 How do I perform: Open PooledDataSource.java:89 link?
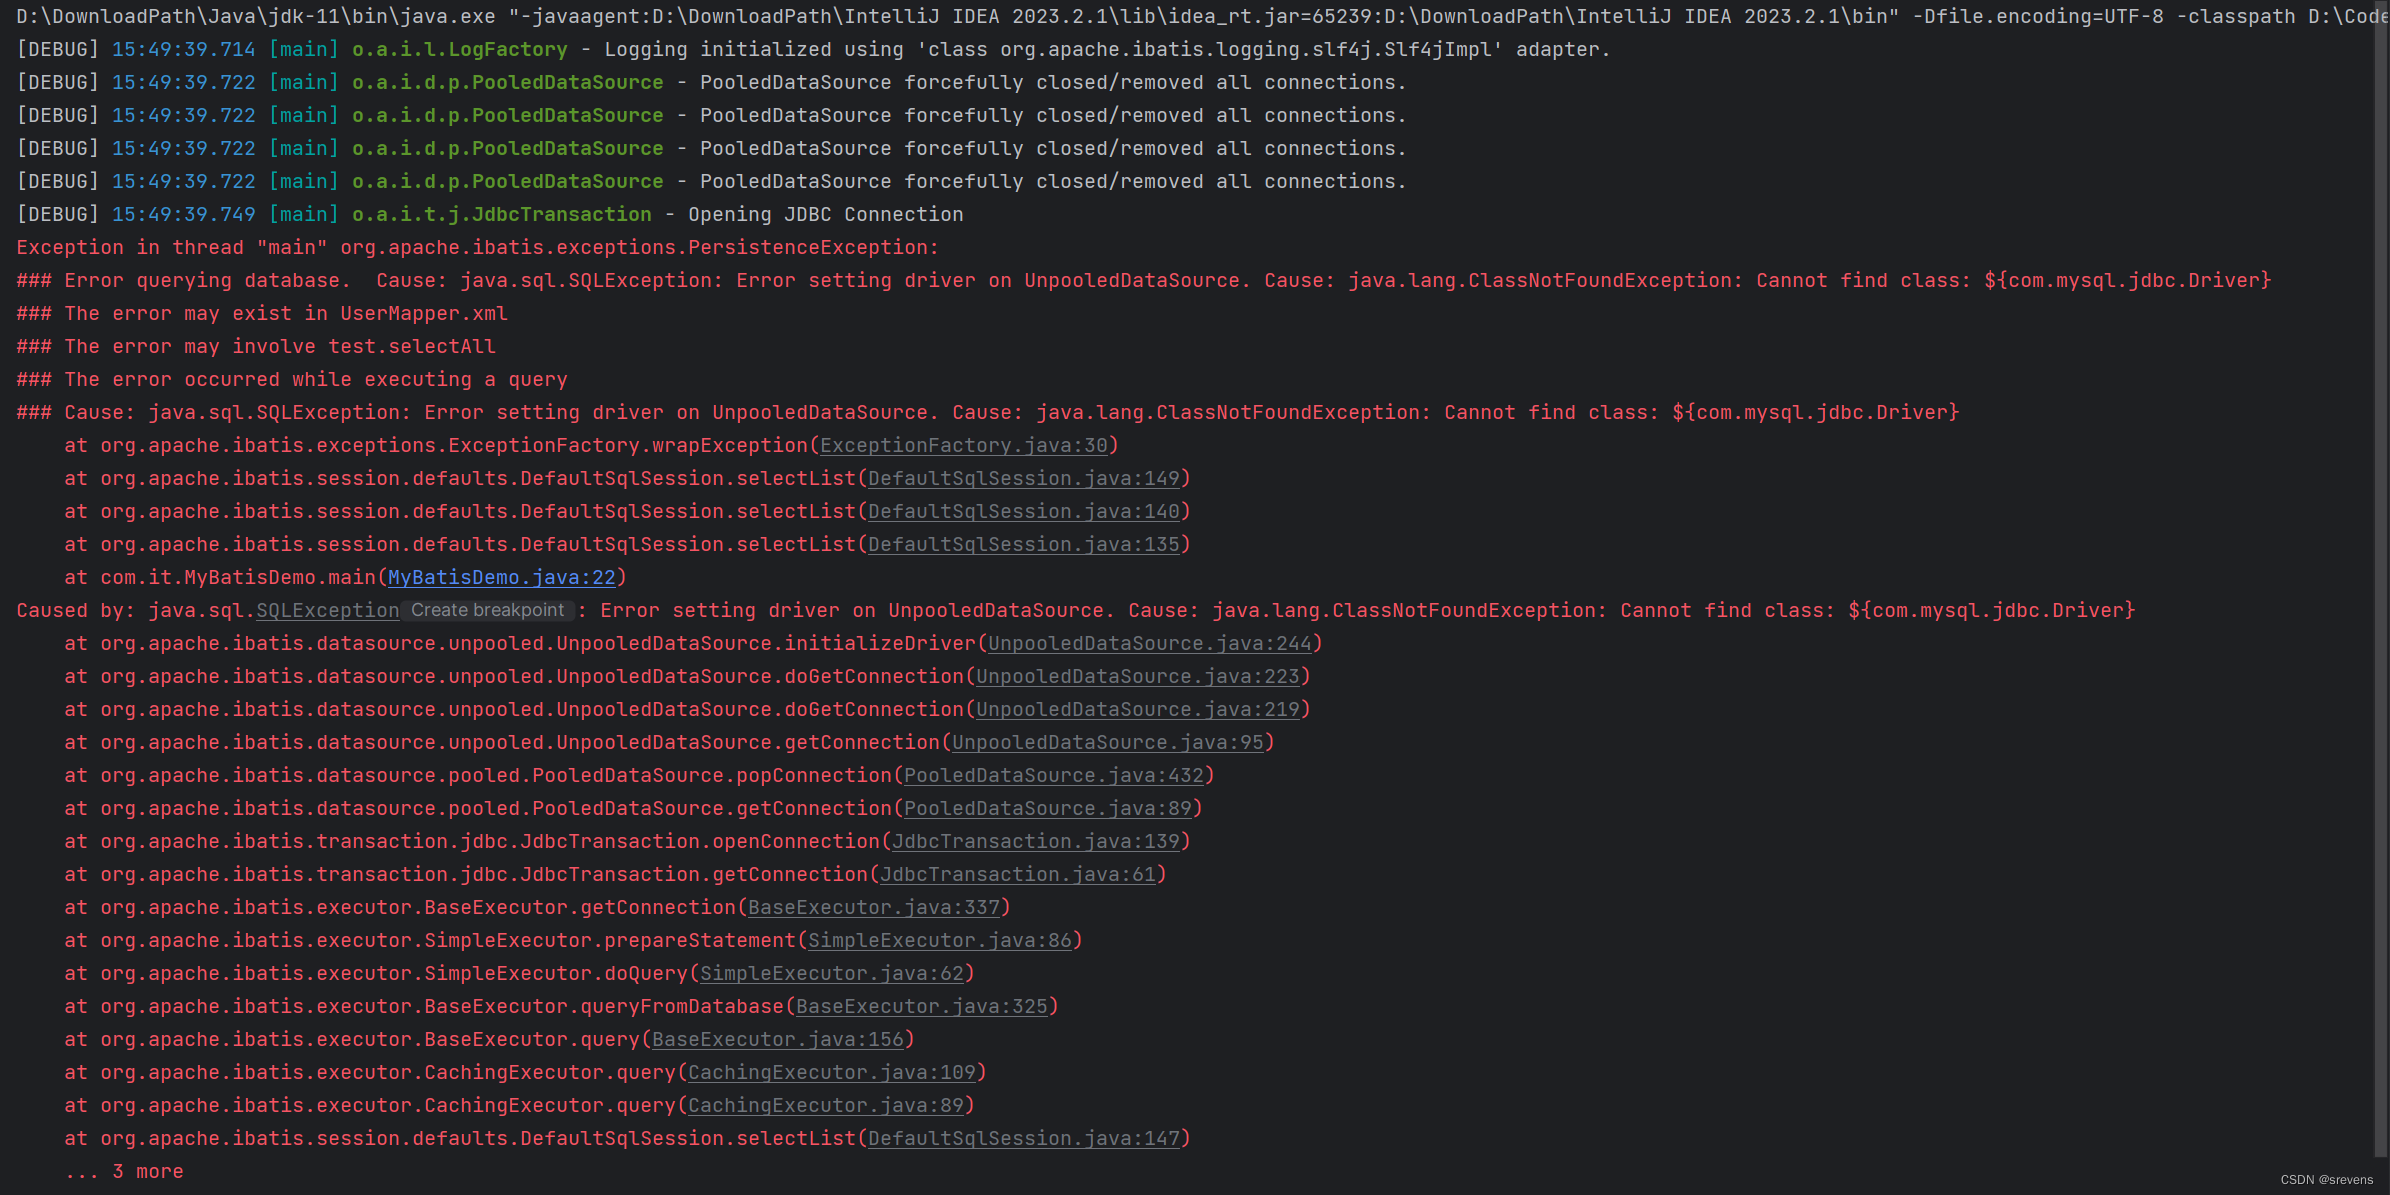click(x=1047, y=808)
